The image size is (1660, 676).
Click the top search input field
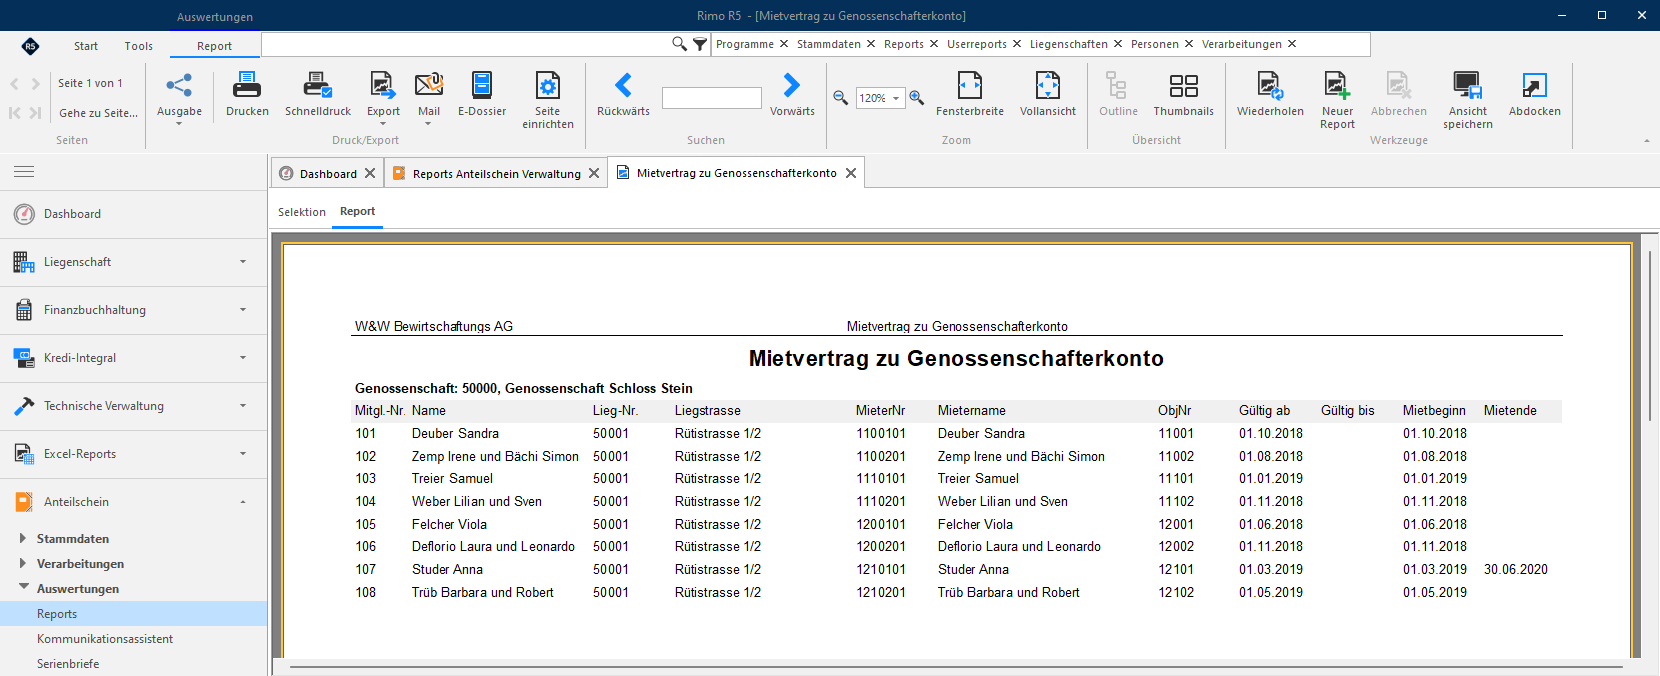(466, 44)
